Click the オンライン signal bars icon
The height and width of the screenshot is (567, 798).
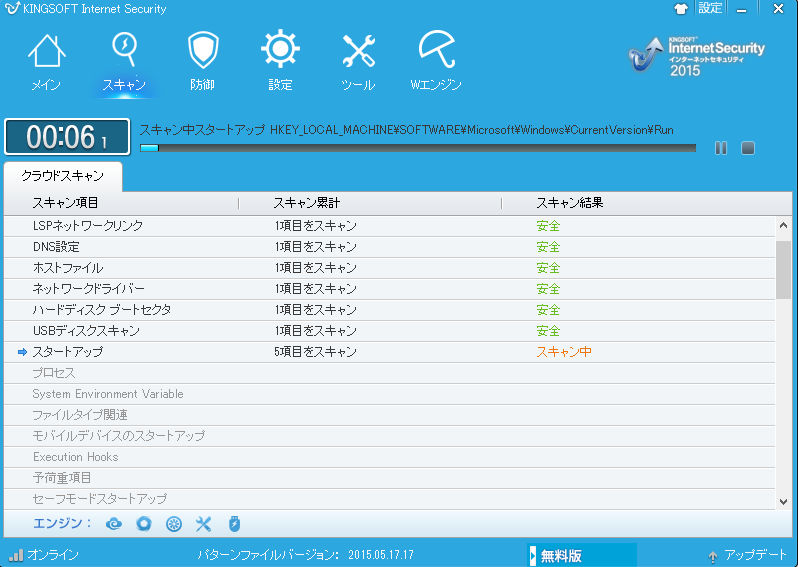click(x=16, y=555)
